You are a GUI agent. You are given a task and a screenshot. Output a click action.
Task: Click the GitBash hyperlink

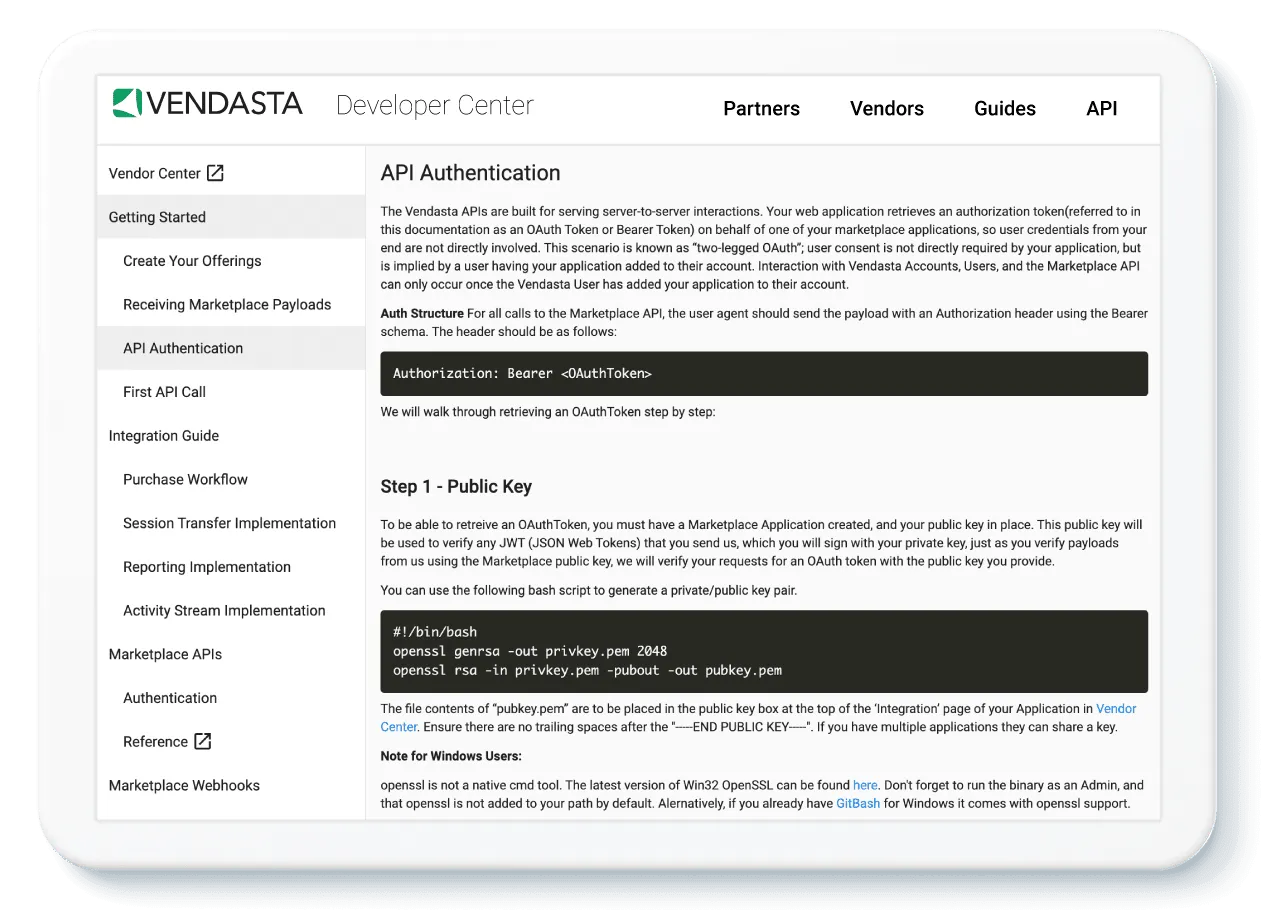tap(857, 802)
